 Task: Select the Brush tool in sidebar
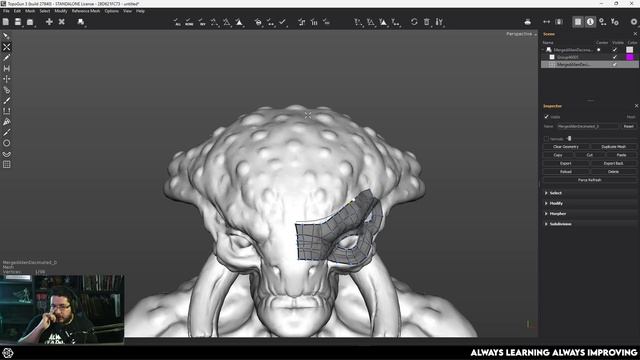point(7,100)
